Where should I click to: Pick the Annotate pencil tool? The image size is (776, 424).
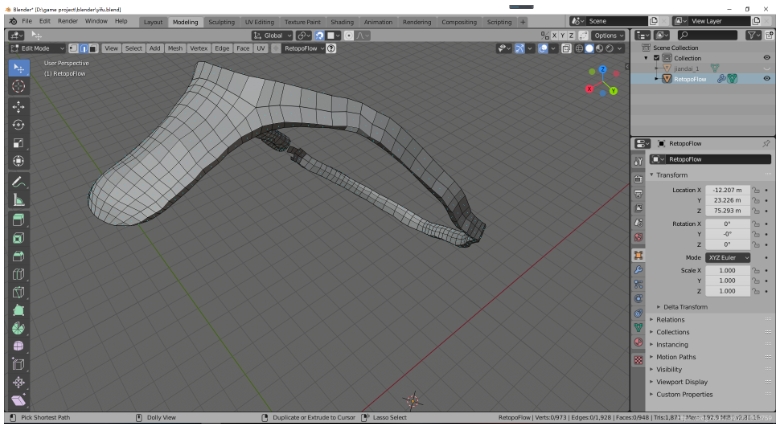tap(19, 181)
